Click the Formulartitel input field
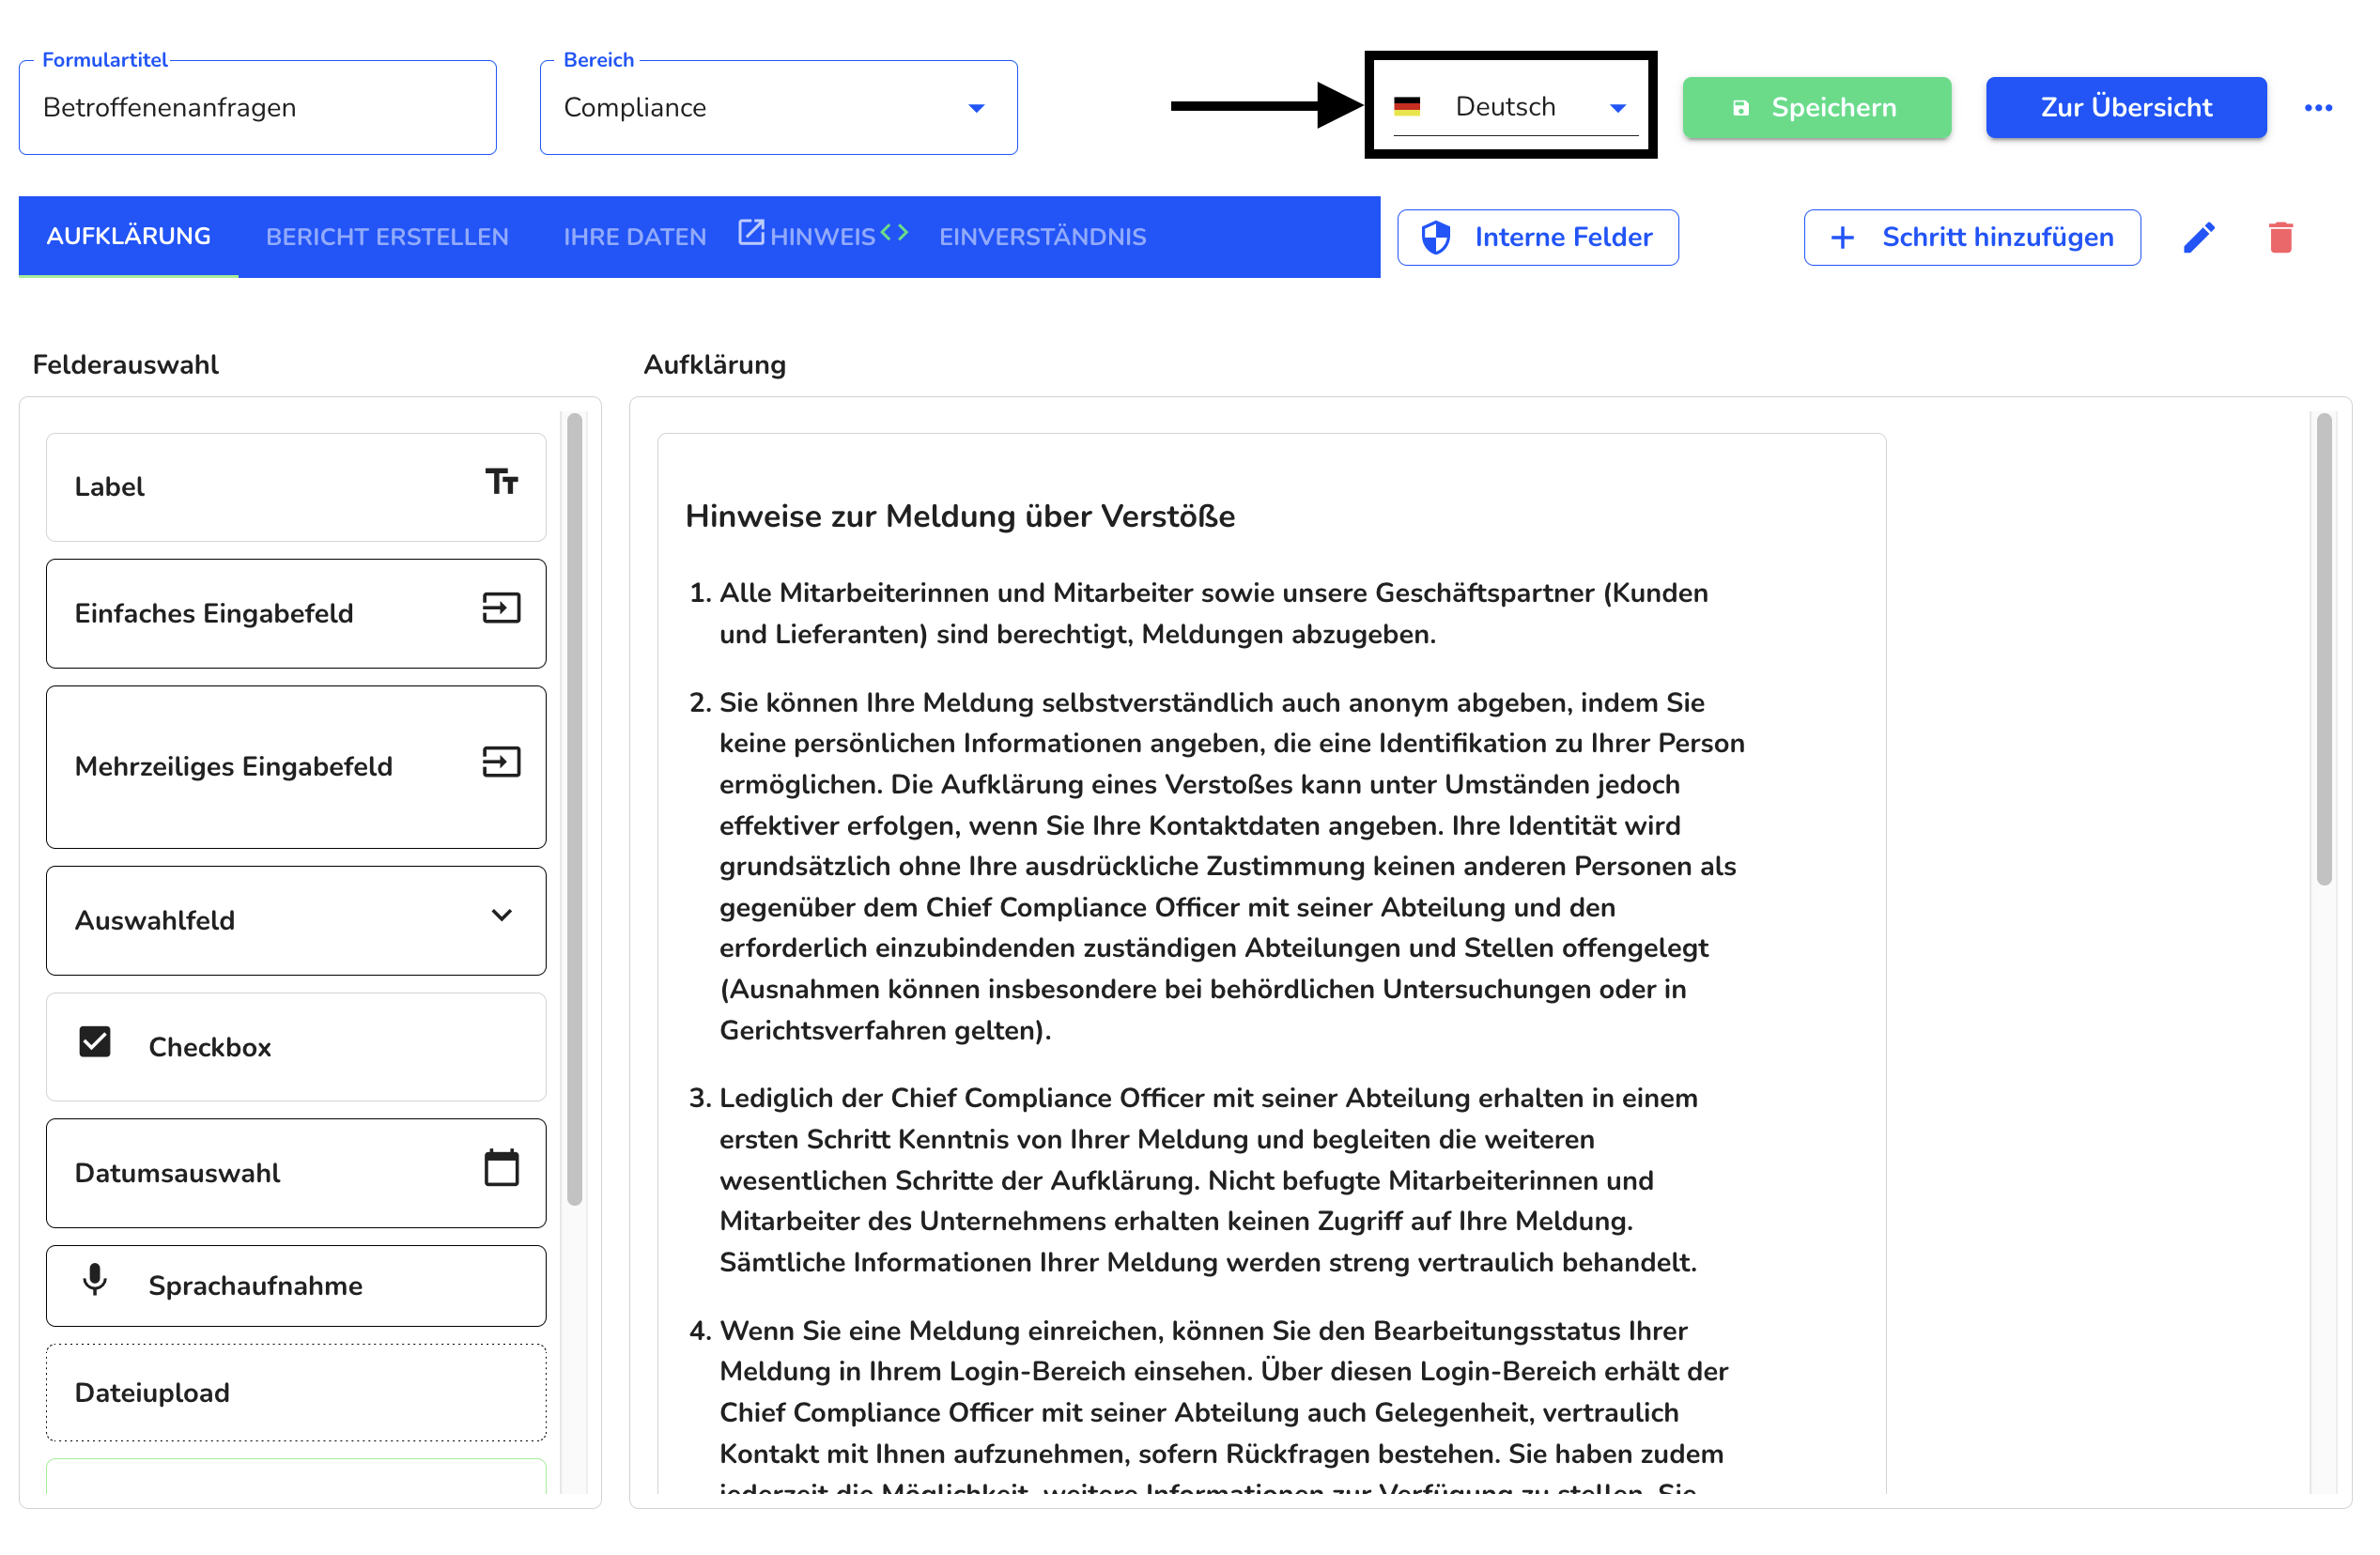This screenshot has height=1555, width=2380. [x=258, y=107]
